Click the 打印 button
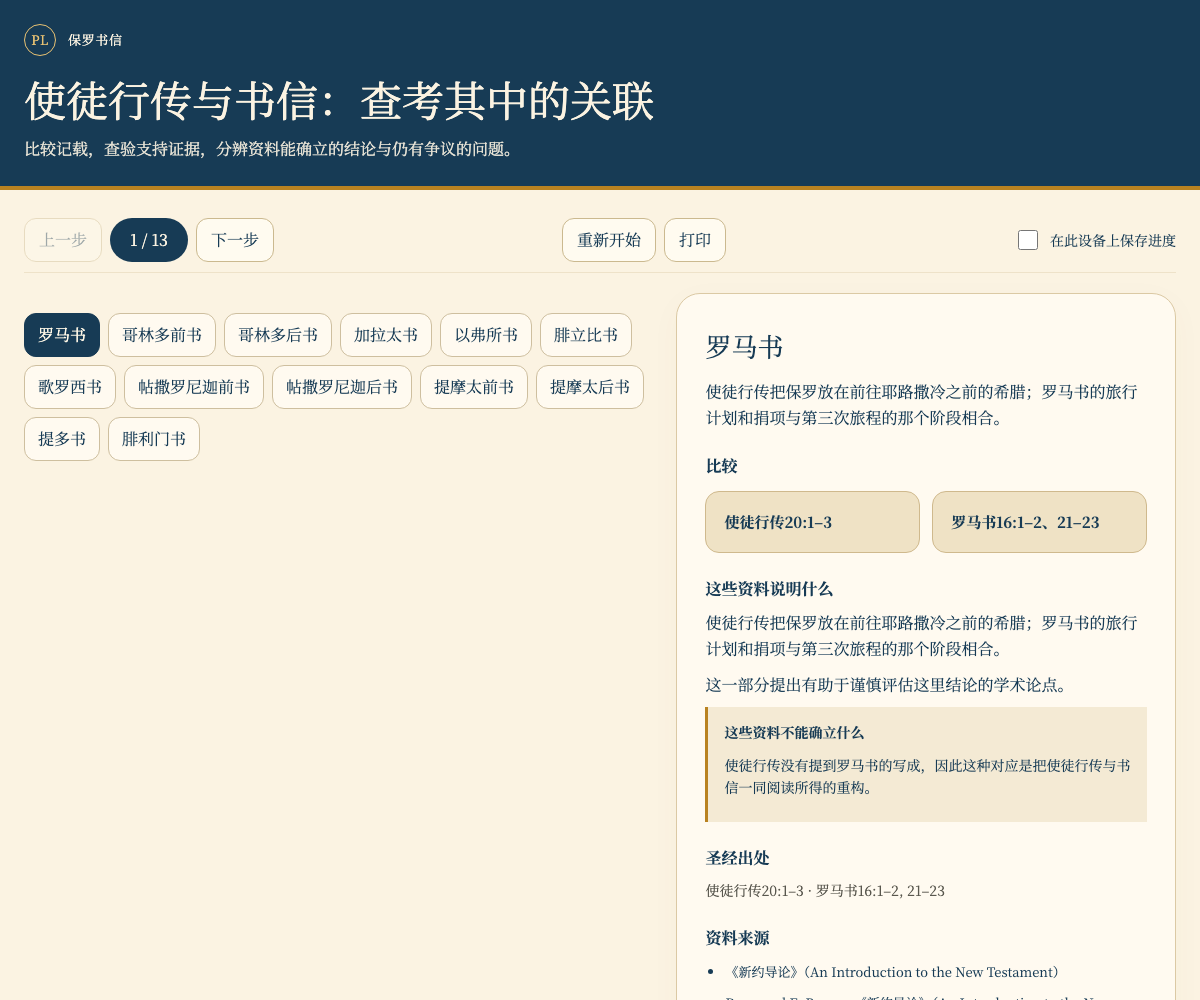Screen dimensions: 1200x1000 tap(695, 240)
